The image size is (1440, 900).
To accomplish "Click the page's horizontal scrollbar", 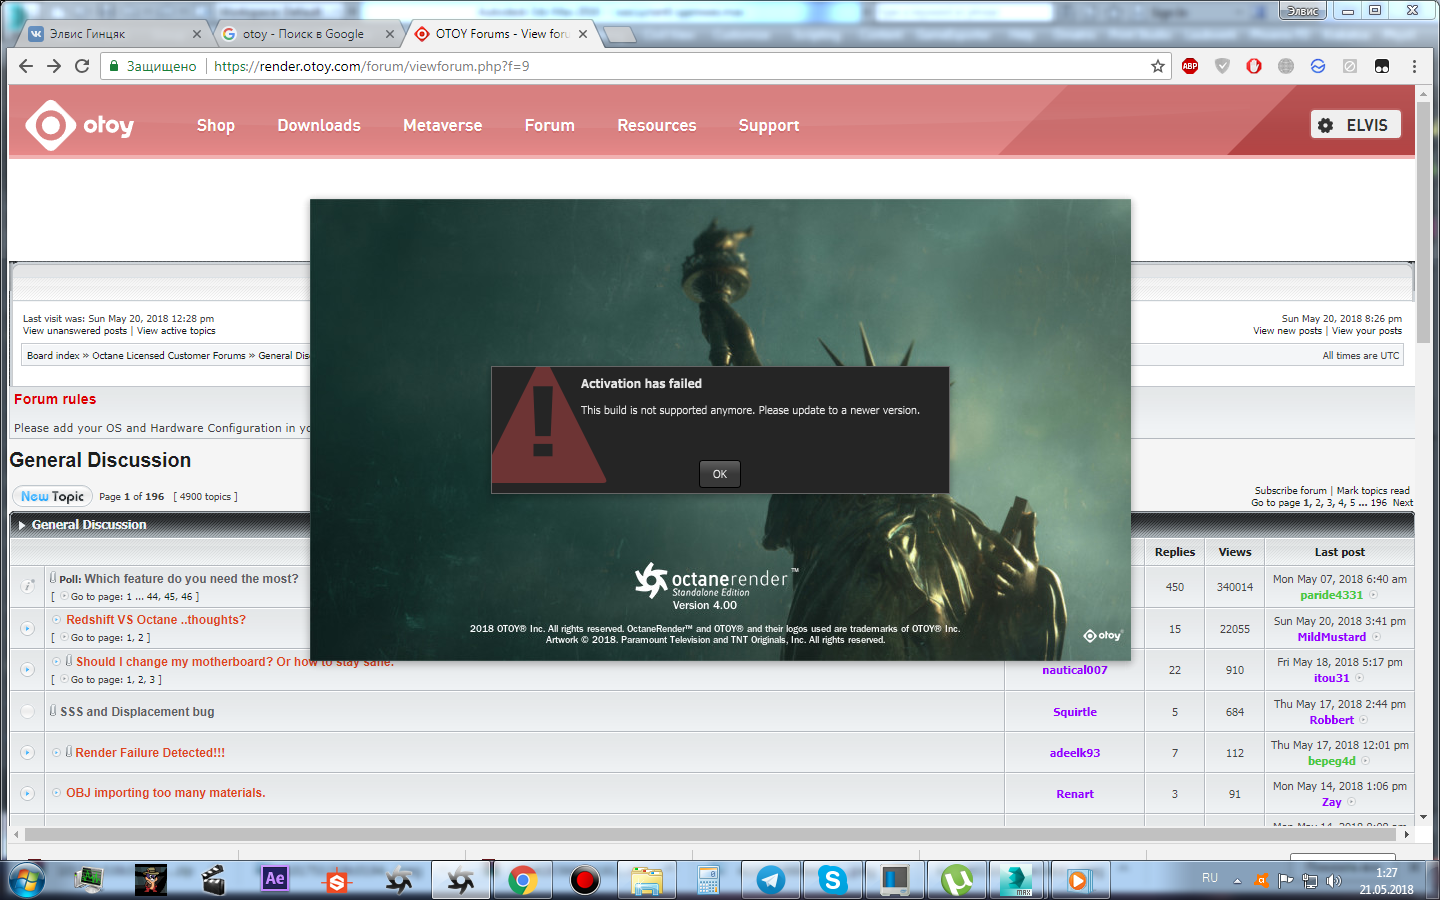I will click(x=709, y=834).
